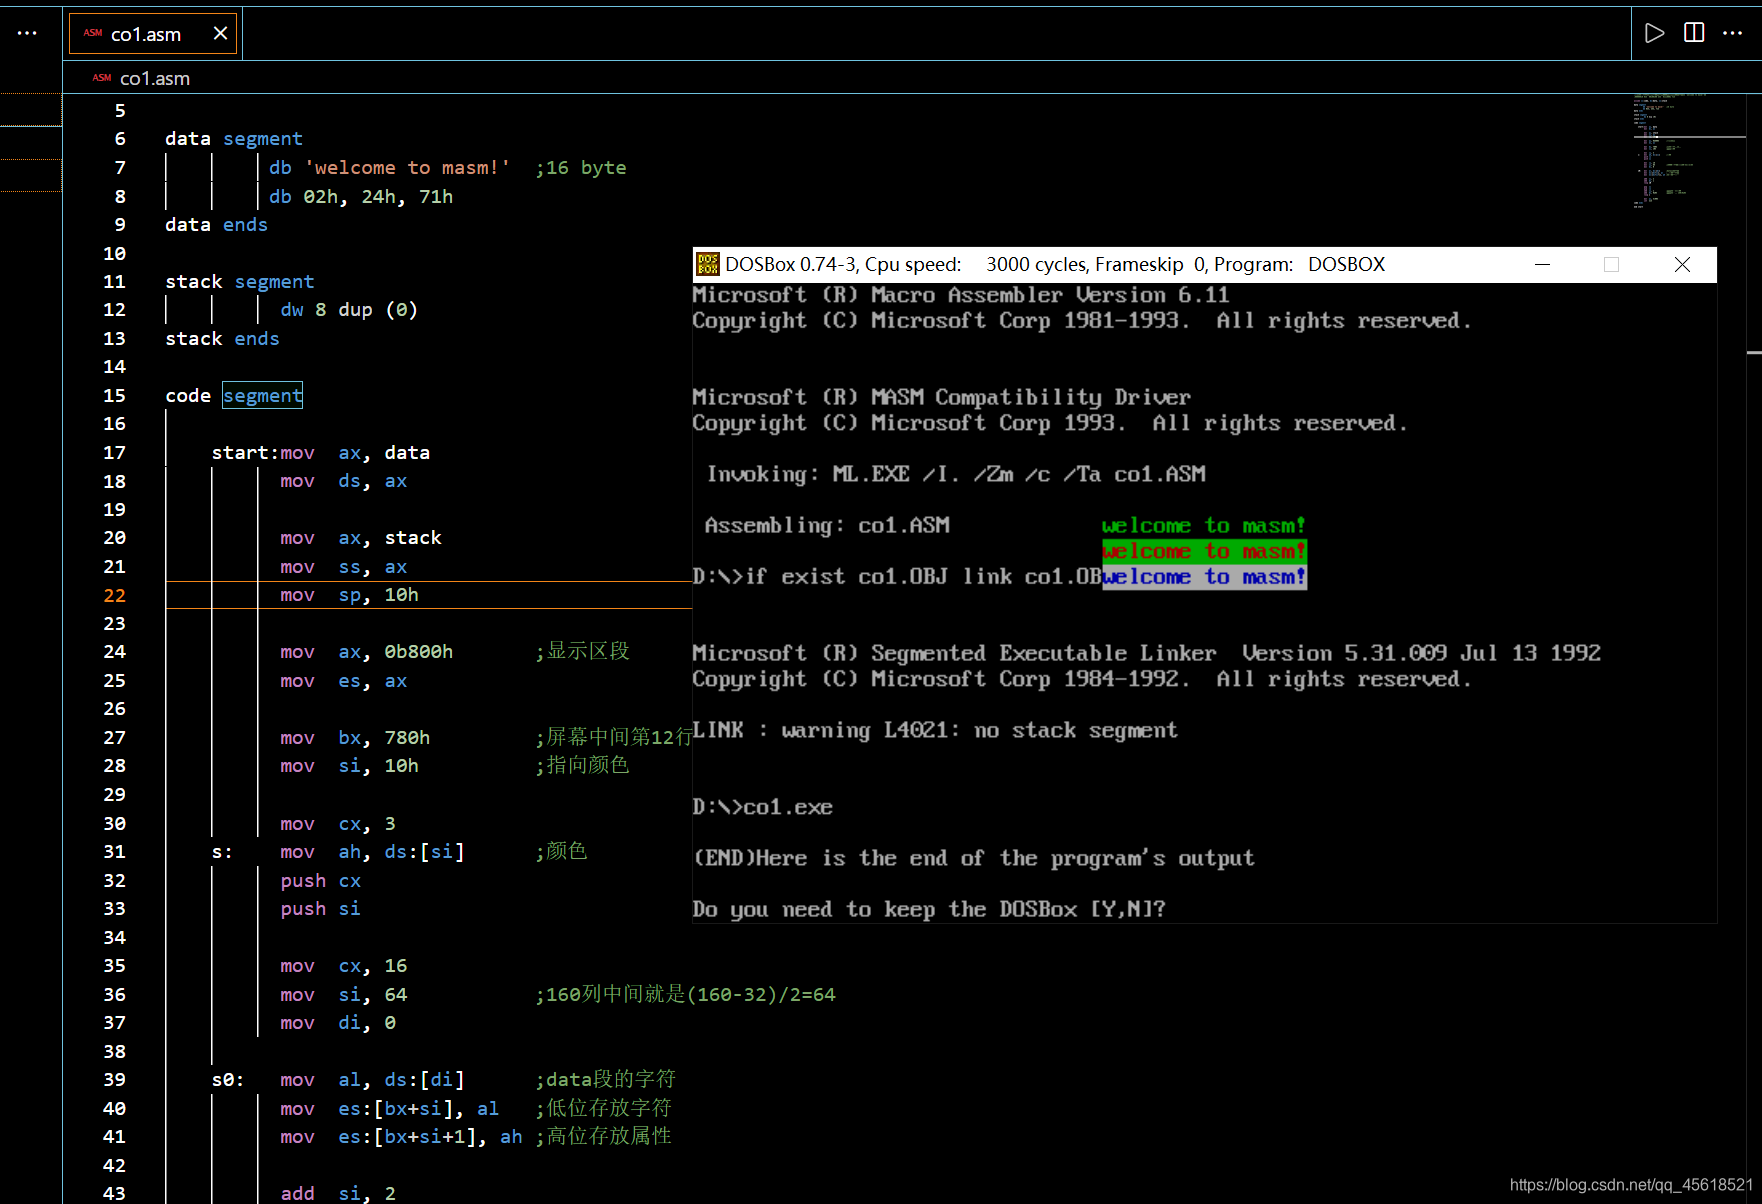Click green 'welcome to masm!' in DOSBox

coord(1204,526)
